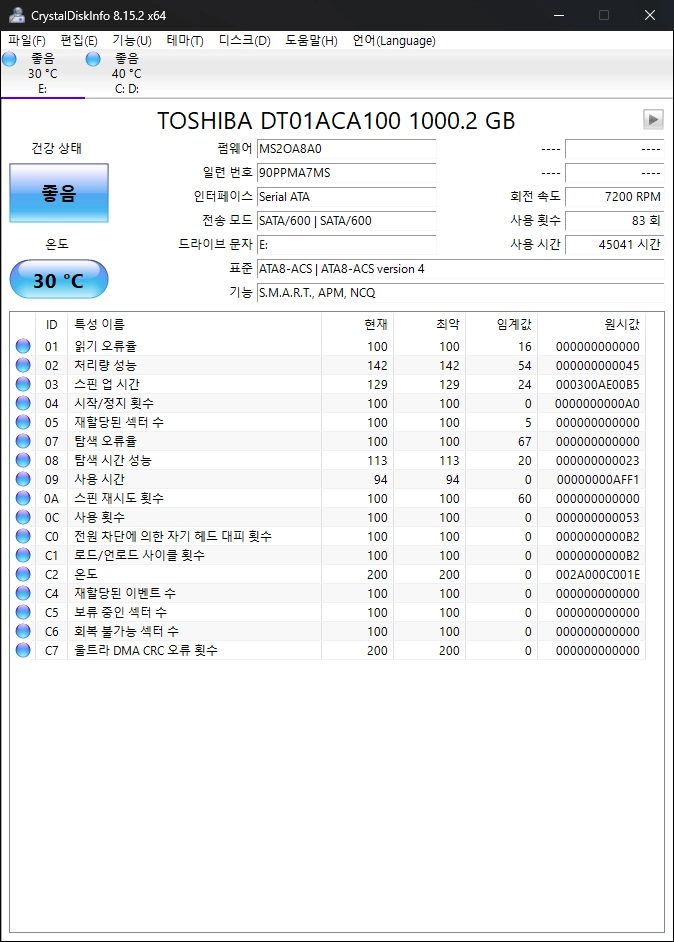Viewport: 674px width, 942px height.
Task: Select the C: D: disk tab at 40 °C
Action: 127,73
